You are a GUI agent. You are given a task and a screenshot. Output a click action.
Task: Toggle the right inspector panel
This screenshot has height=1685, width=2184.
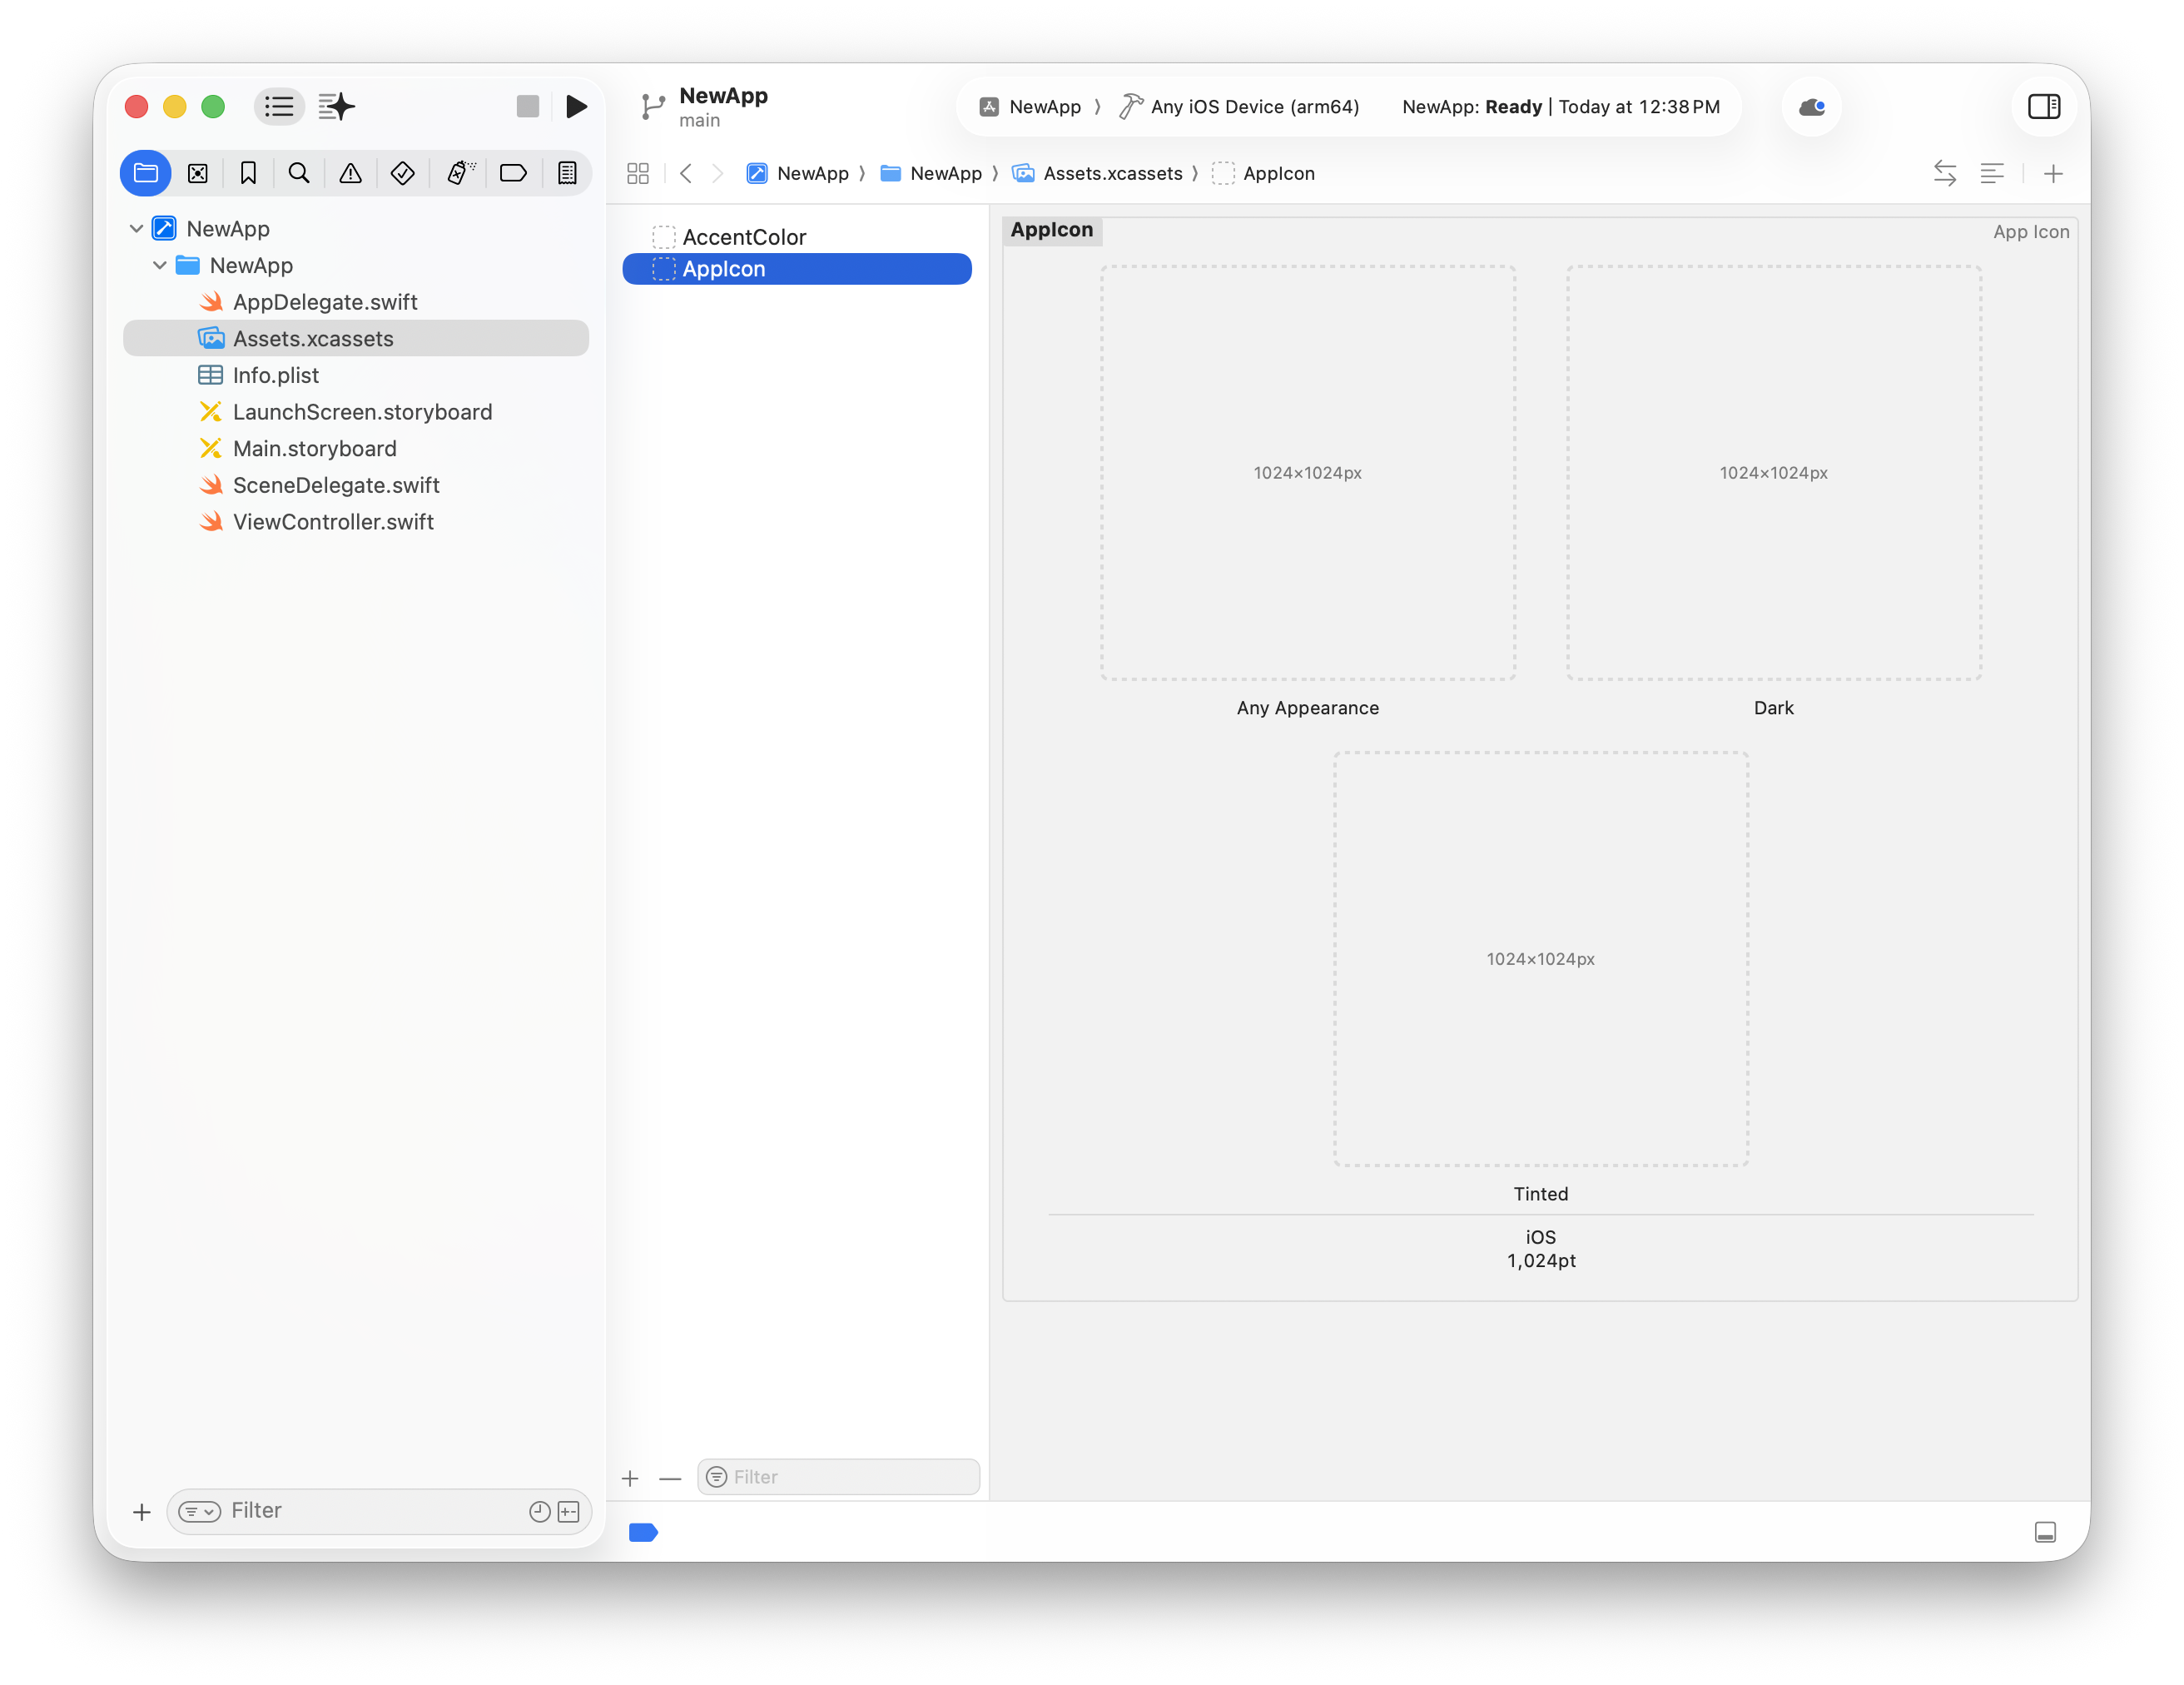click(2044, 106)
